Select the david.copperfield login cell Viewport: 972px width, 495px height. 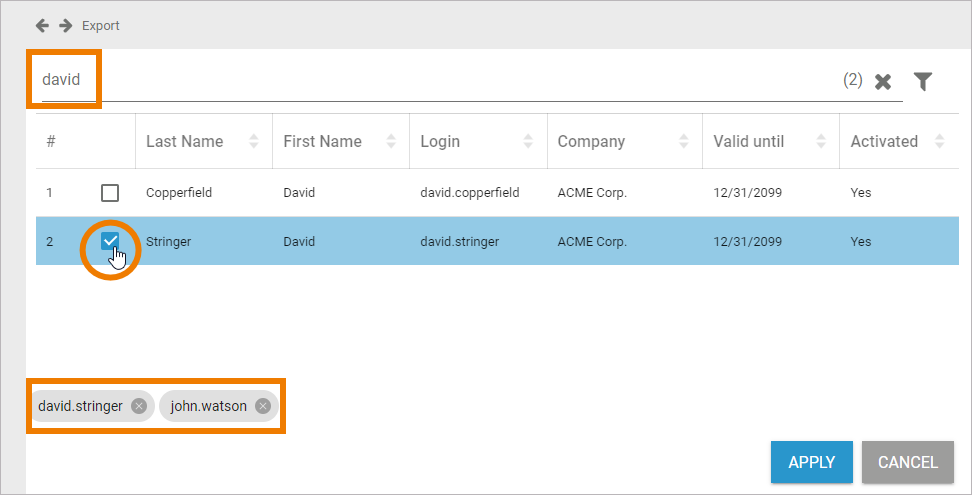[x=469, y=193]
